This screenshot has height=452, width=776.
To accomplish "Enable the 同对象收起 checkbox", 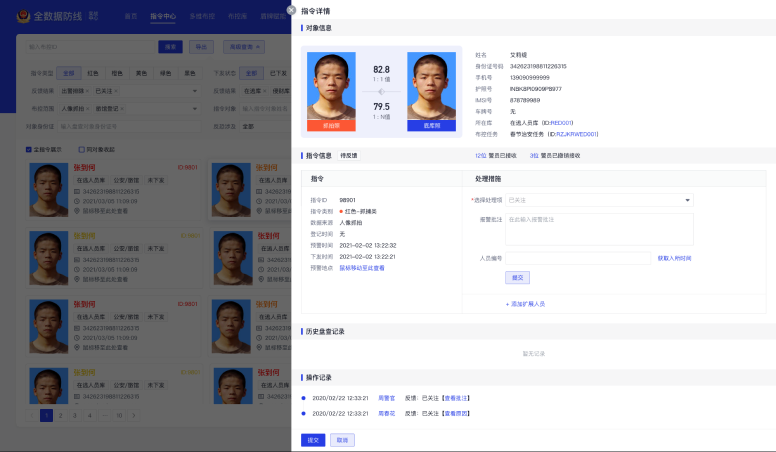I will pyautogui.click(x=82, y=150).
